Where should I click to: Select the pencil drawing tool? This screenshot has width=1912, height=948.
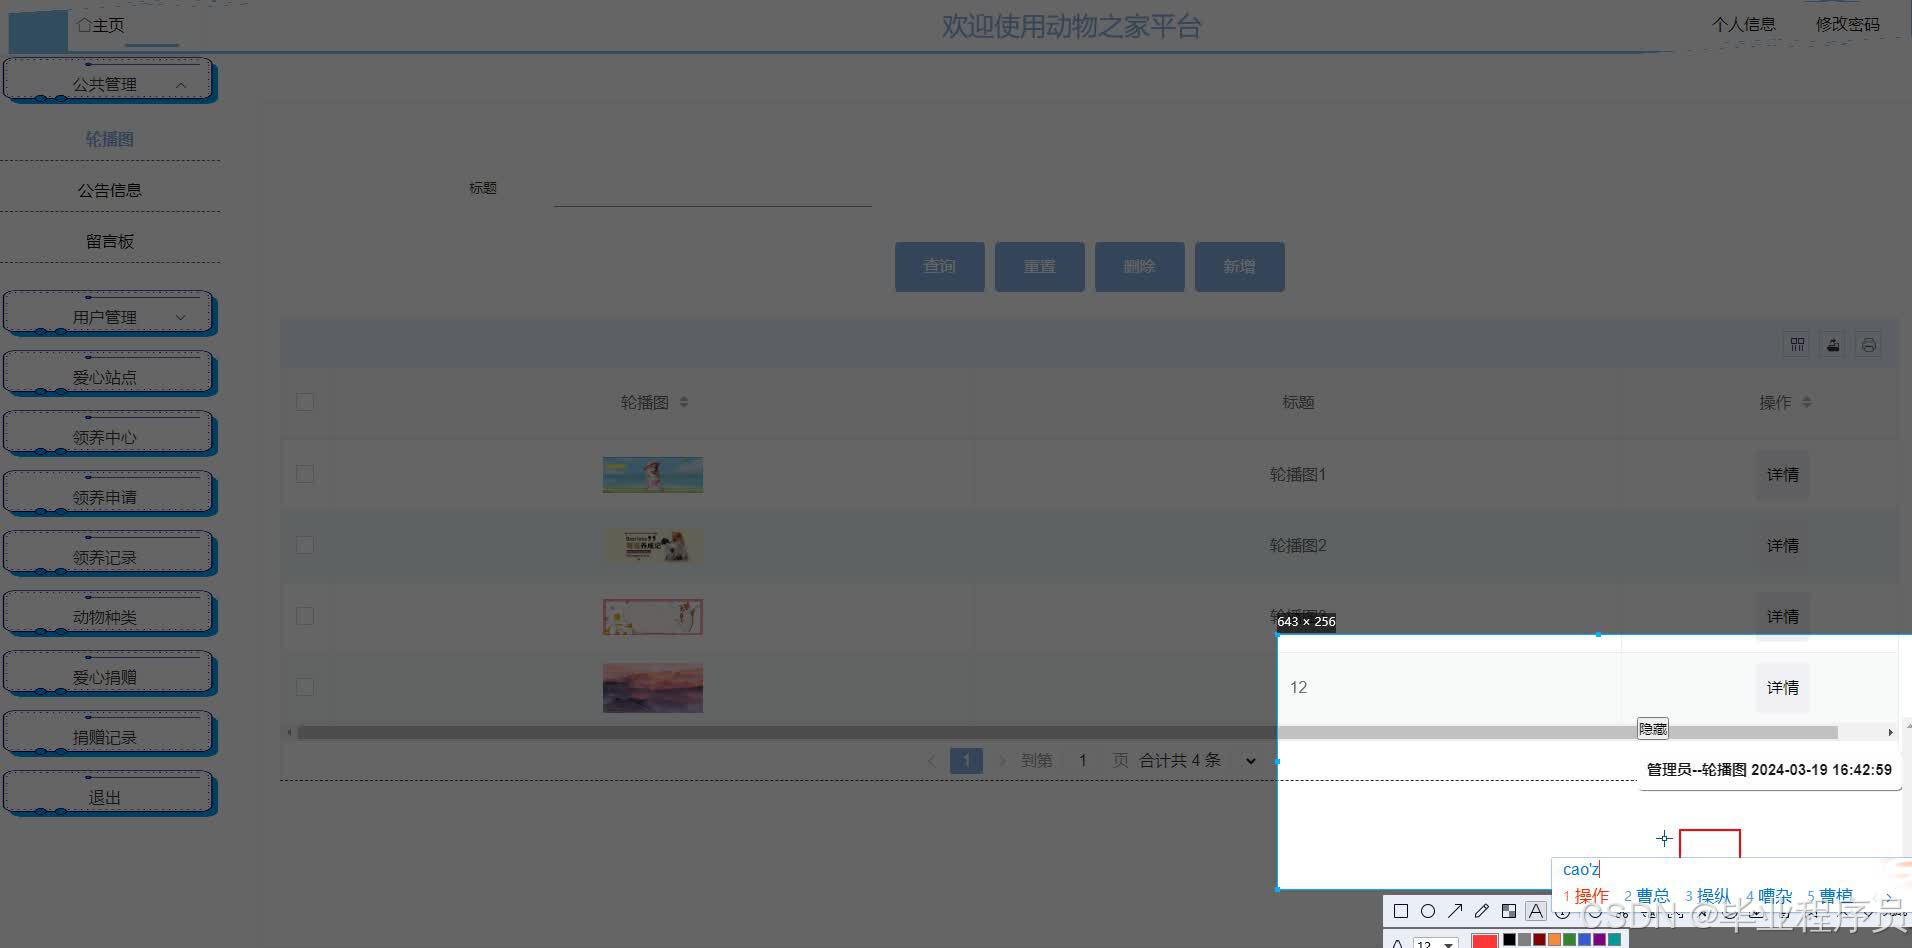pyautogui.click(x=1482, y=911)
